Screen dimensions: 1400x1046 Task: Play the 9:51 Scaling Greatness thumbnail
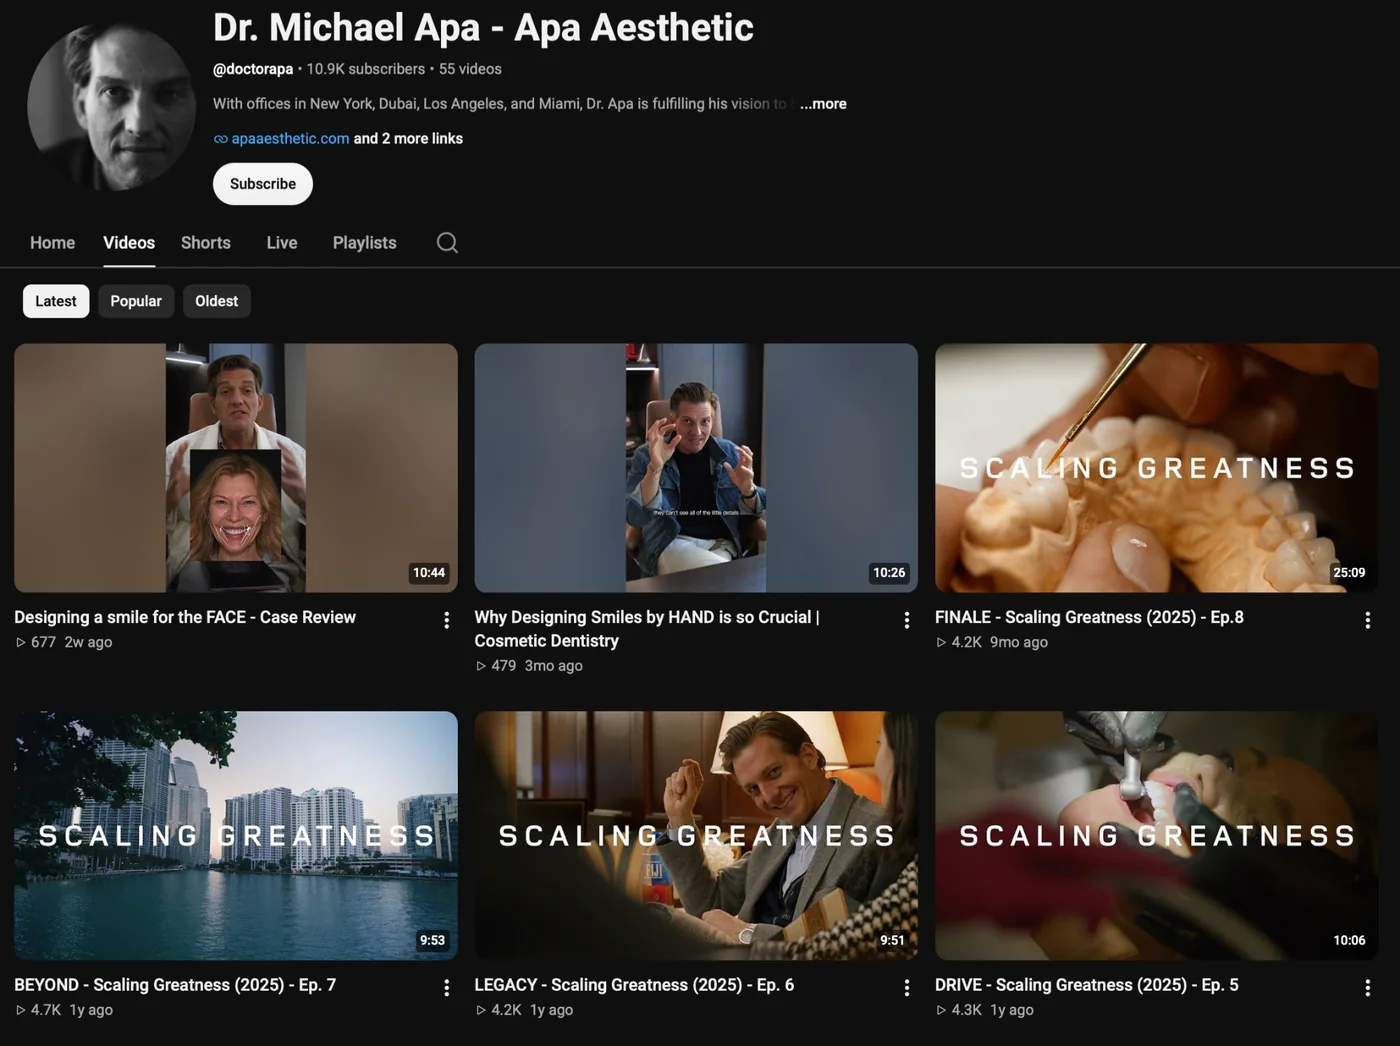(x=696, y=836)
